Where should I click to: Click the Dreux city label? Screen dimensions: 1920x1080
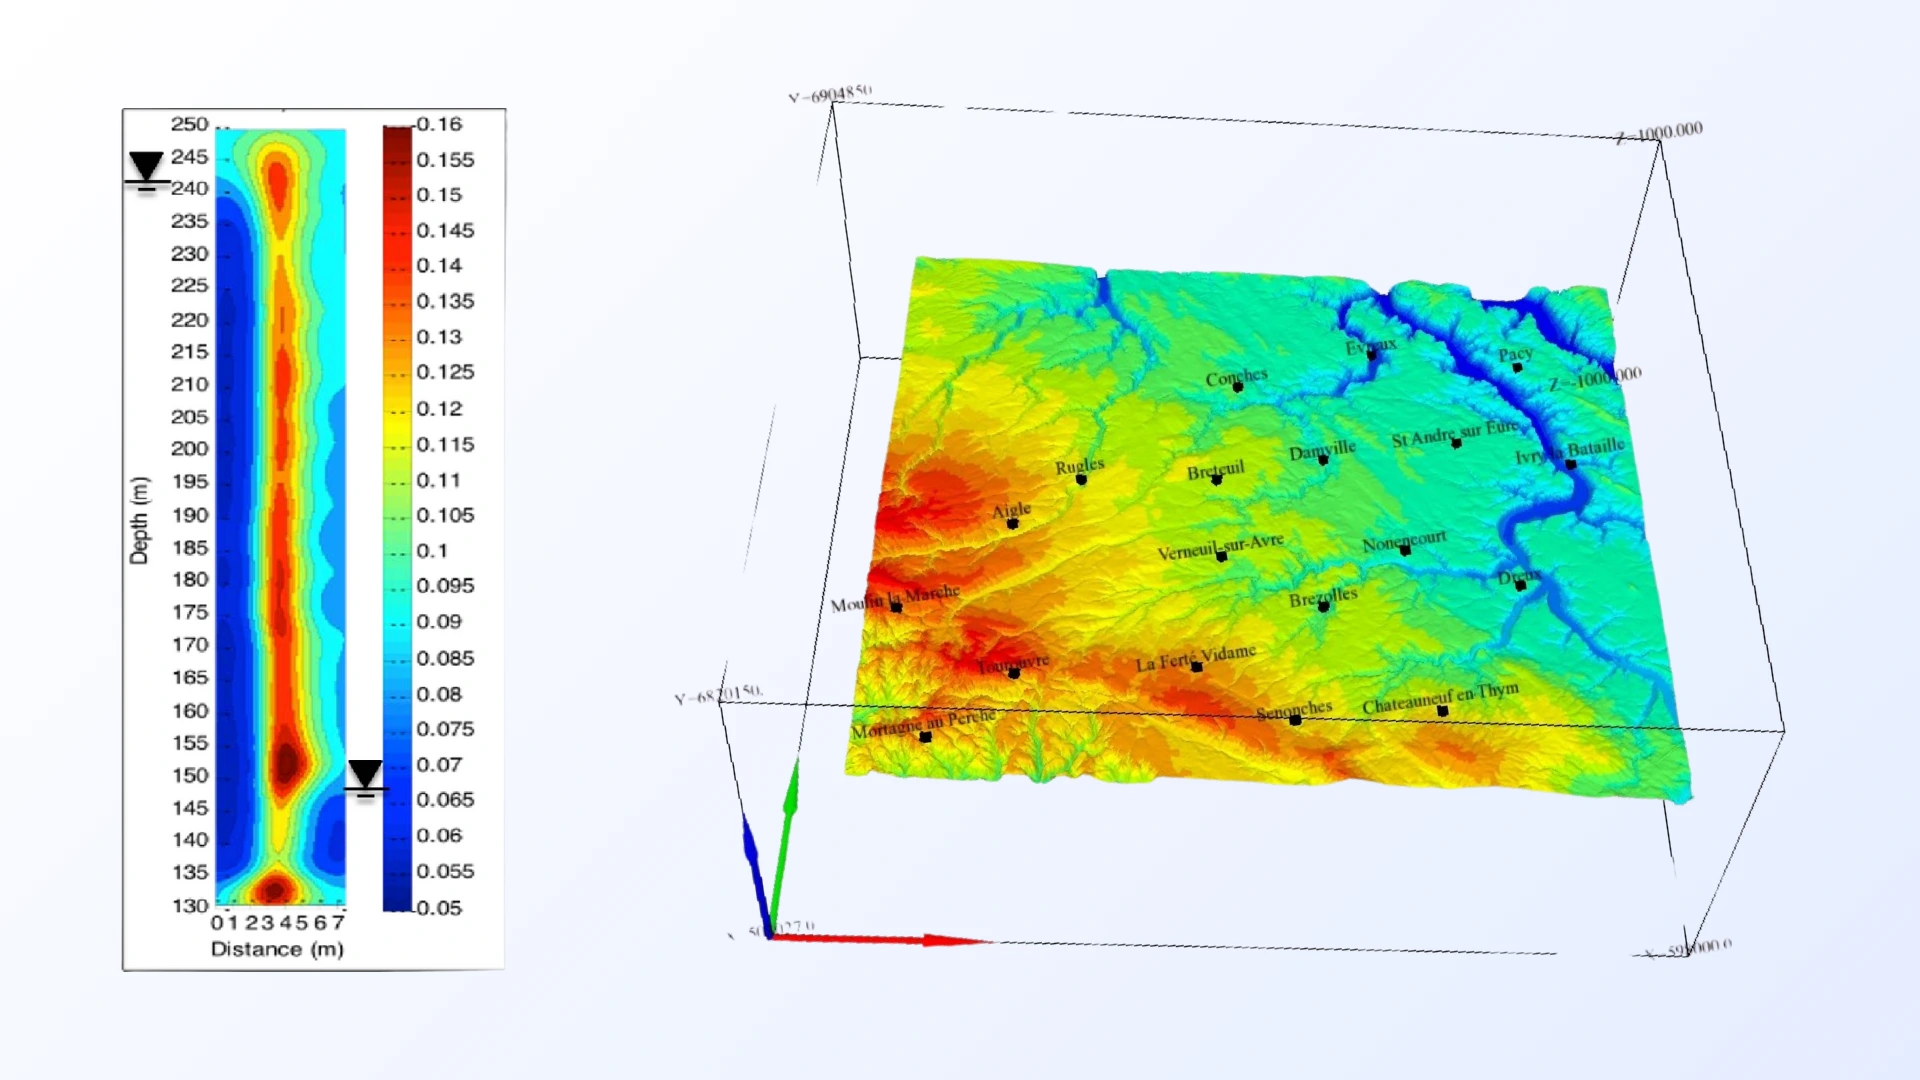click(1518, 577)
